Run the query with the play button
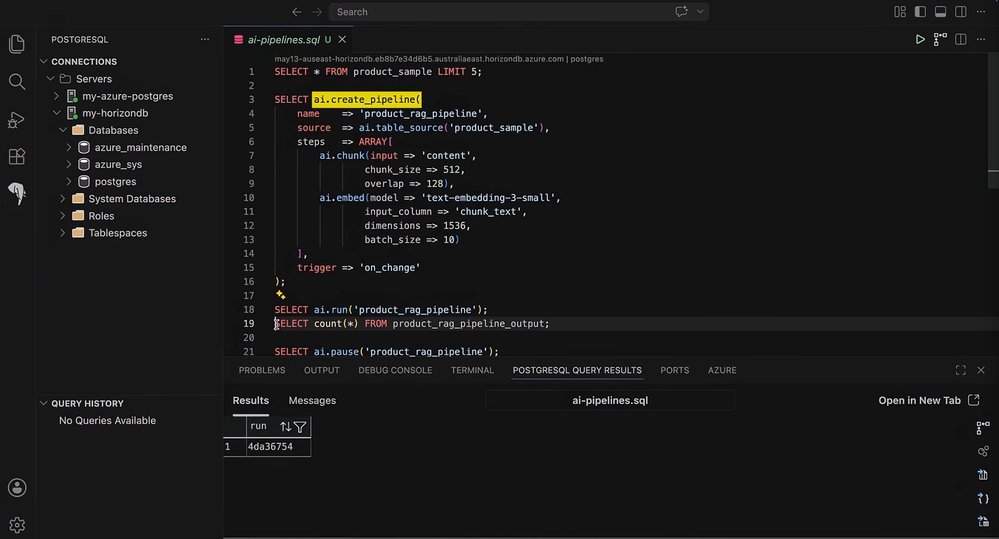 [920, 40]
